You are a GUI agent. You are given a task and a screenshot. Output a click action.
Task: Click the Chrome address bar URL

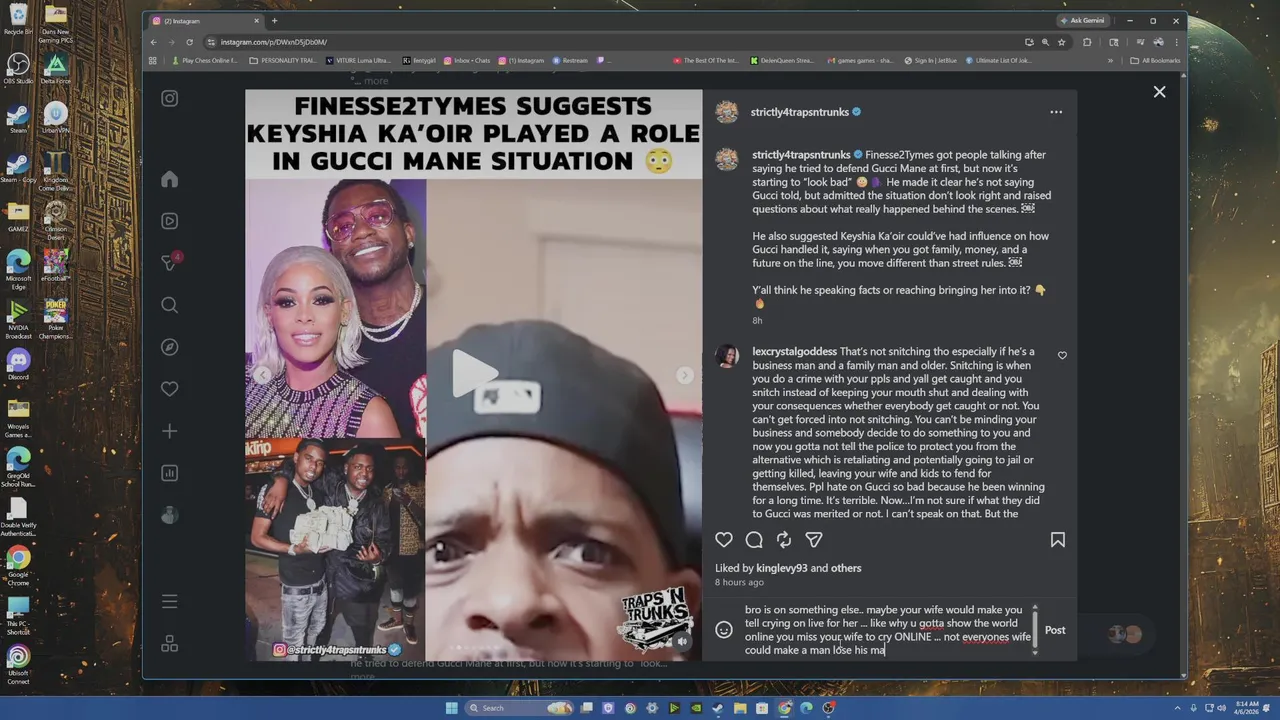click(x=273, y=42)
